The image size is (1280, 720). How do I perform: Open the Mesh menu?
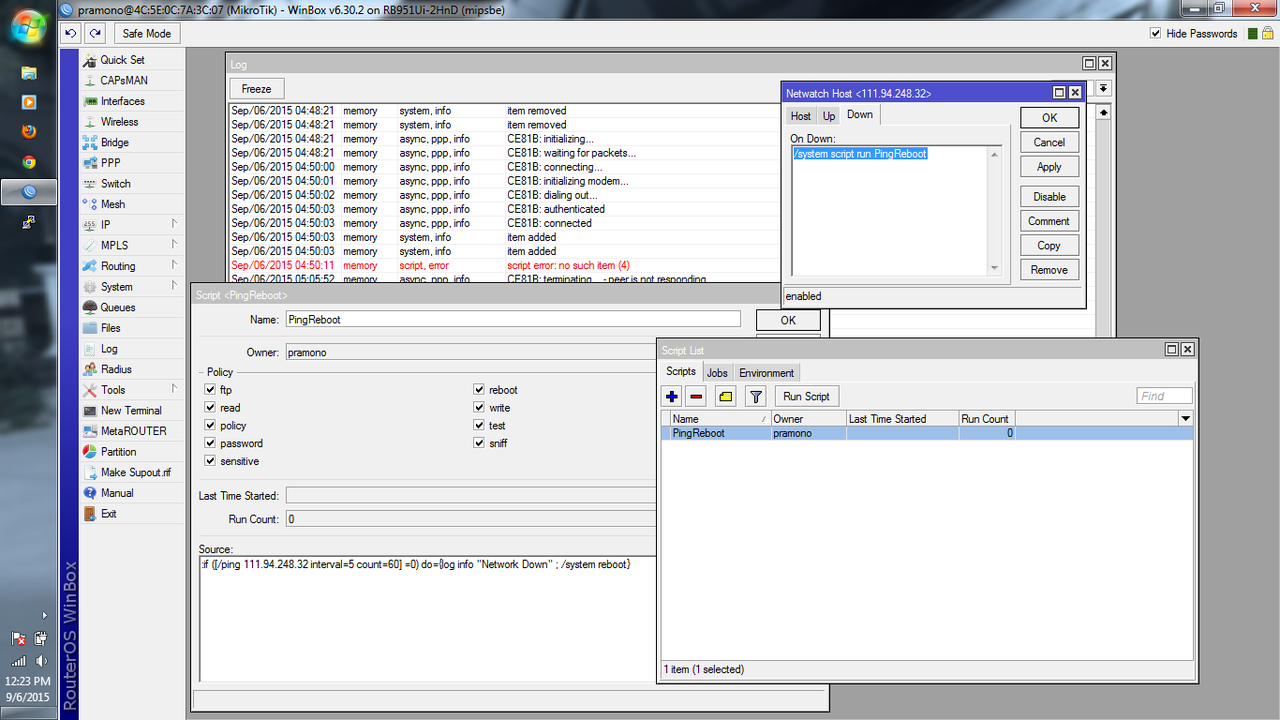[112, 204]
